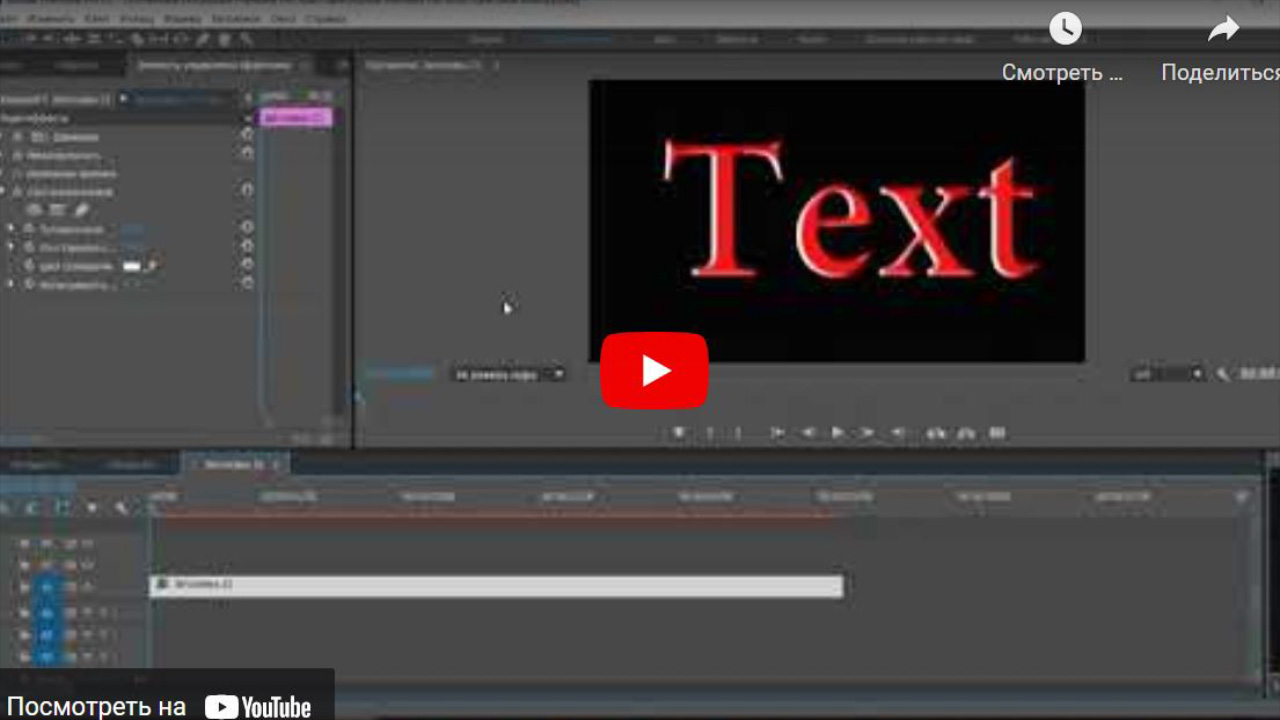Reset the Opacity effect parameters
Screen dimensions: 1280x720
click(x=247, y=154)
